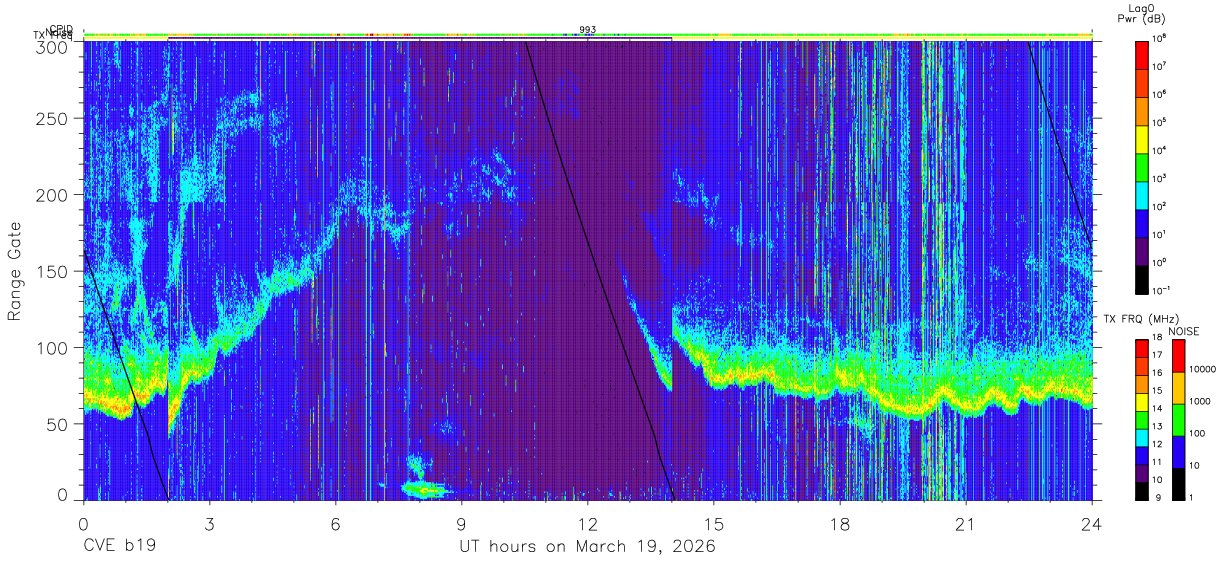This screenshot has width=1228, height=567.
Task: Click the '15' tick on the UT hours axis
Action: point(714,524)
